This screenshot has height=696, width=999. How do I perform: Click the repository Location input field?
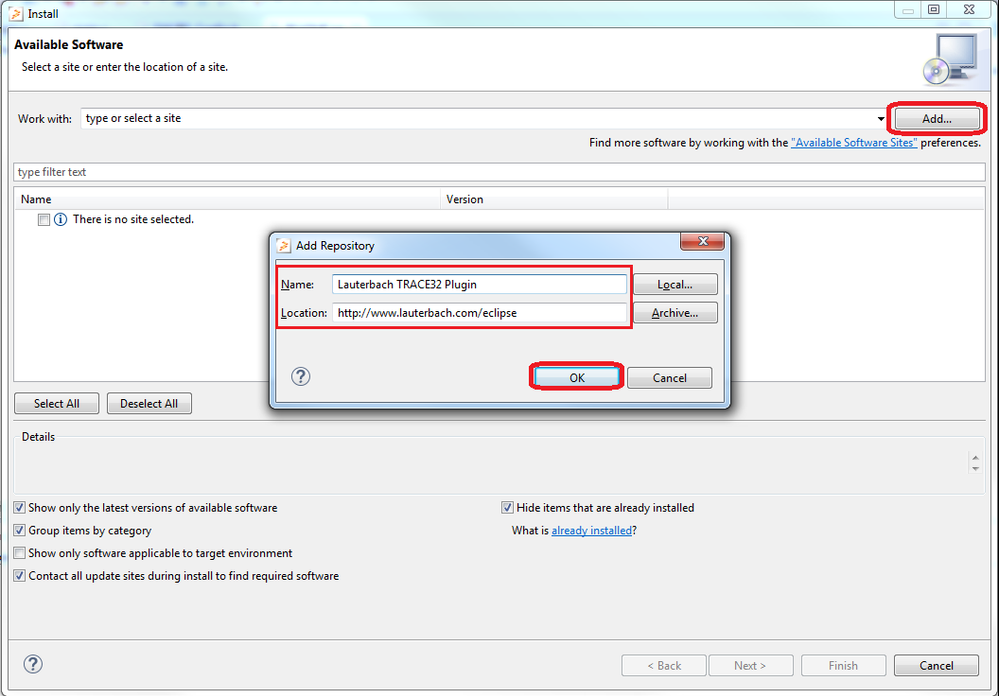(x=479, y=313)
